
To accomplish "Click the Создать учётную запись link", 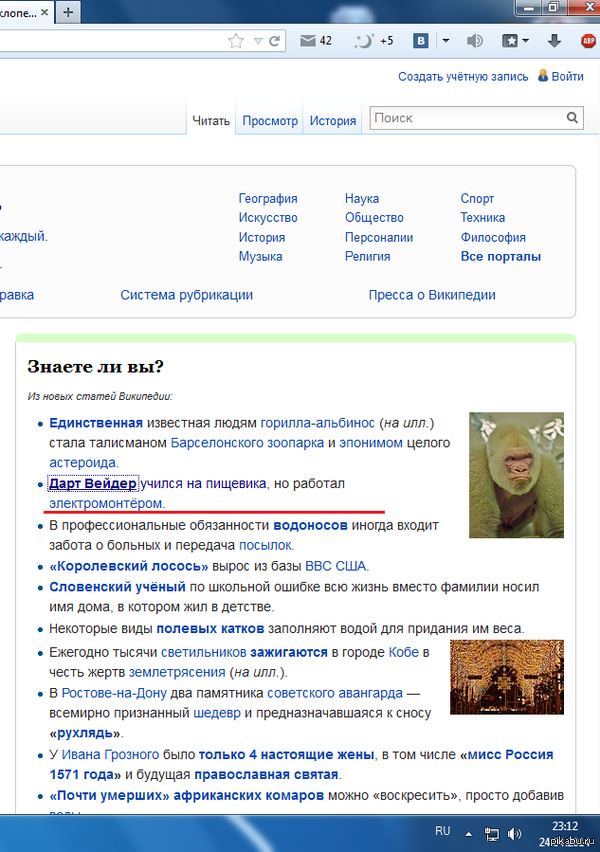I will (463, 77).
